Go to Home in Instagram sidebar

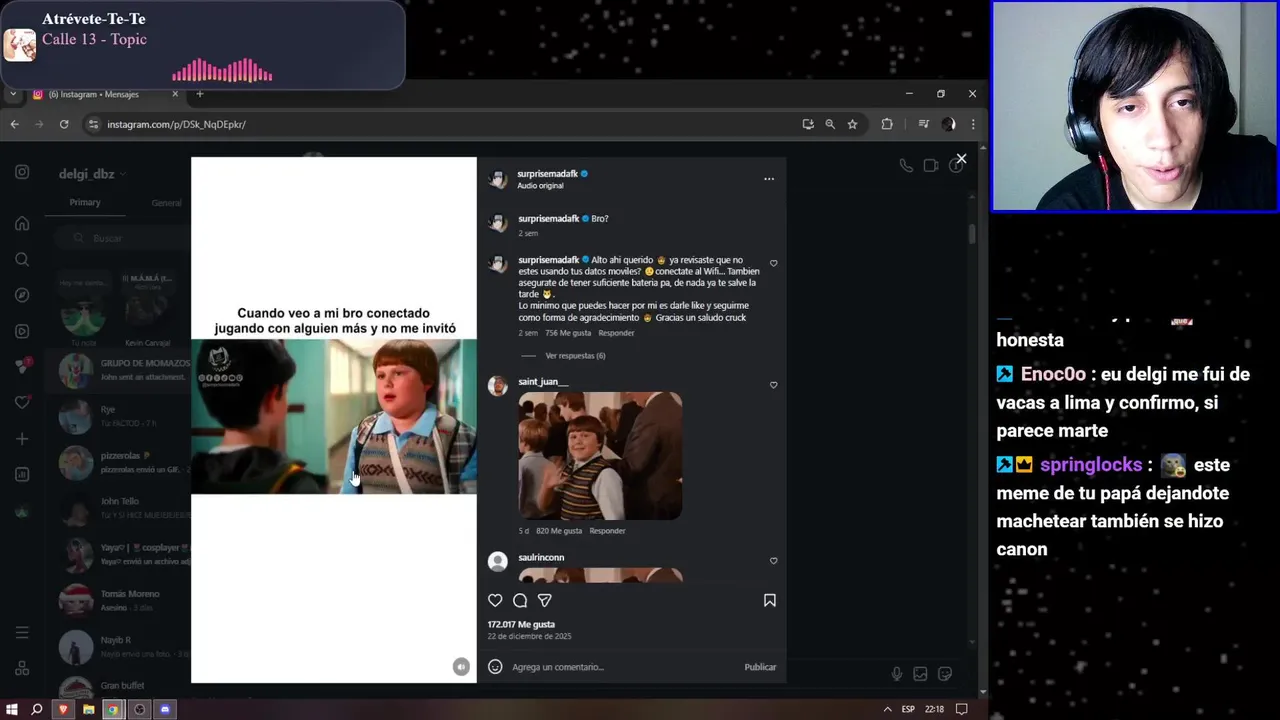click(x=22, y=223)
